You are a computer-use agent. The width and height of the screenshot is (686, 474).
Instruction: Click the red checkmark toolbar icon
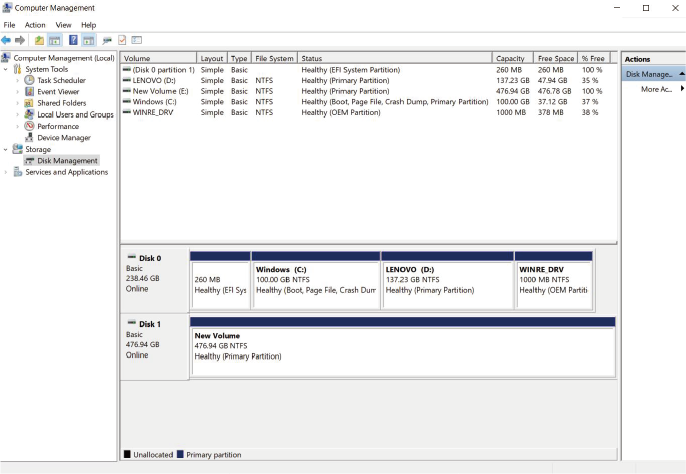122,40
